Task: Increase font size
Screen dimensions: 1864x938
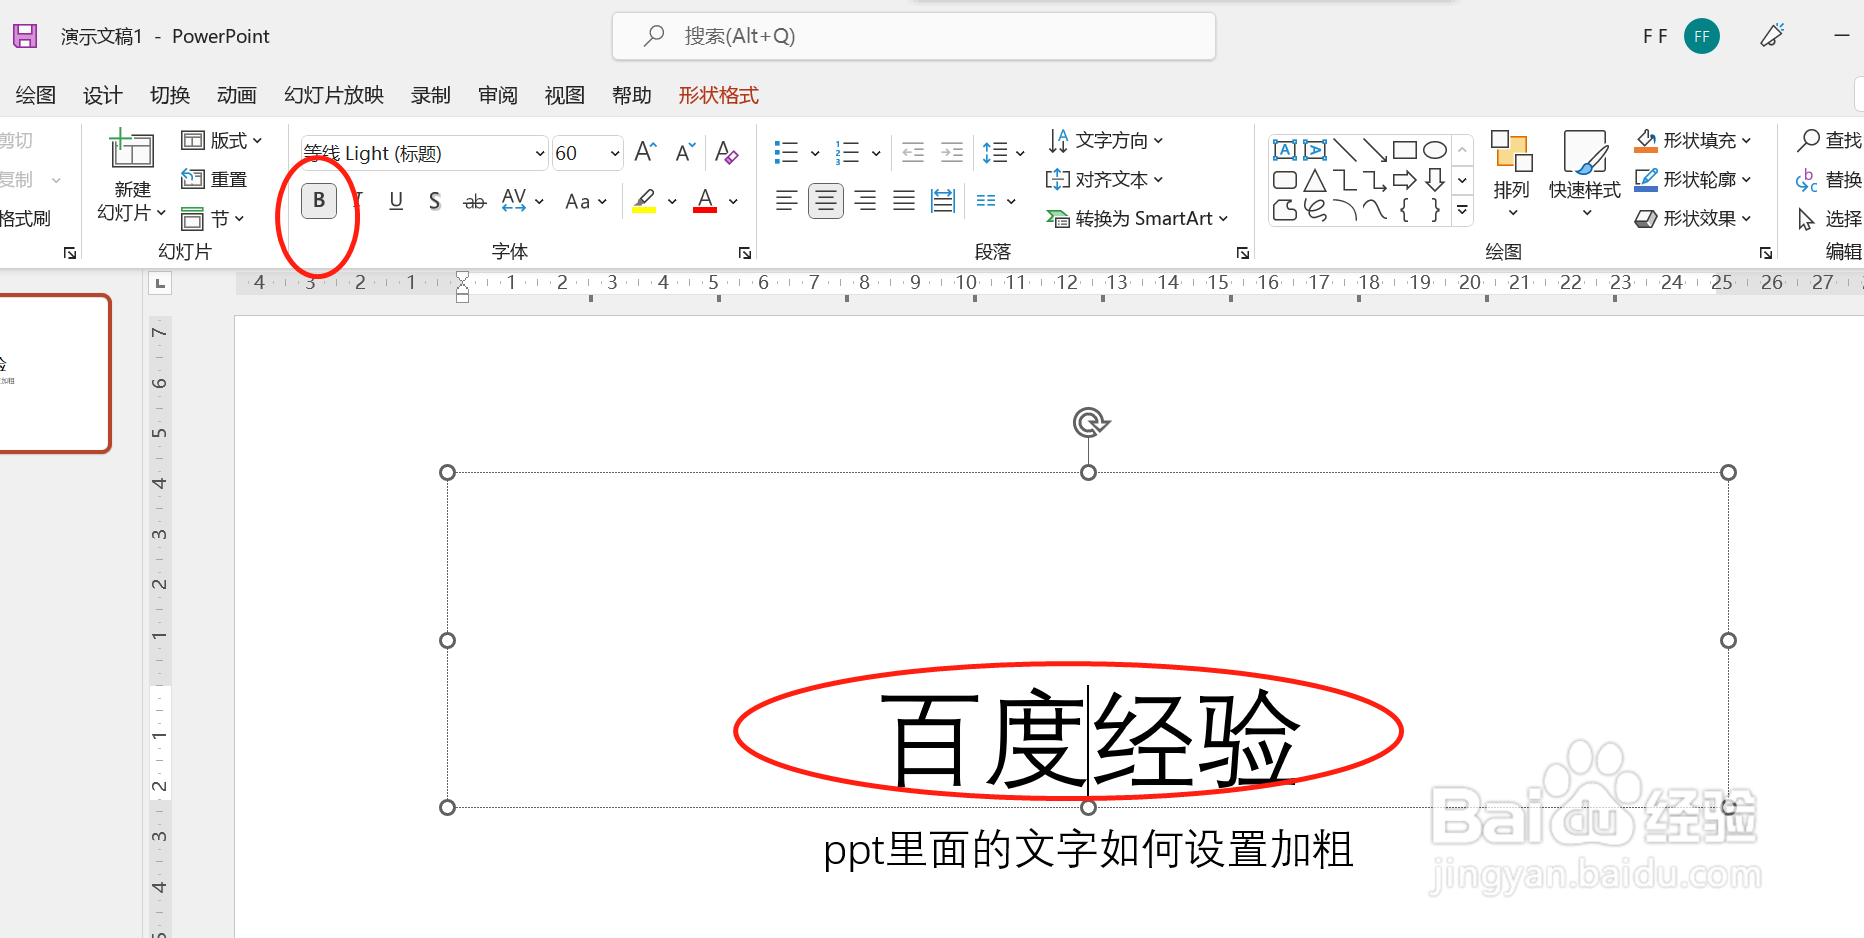Action: pyautogui.click(x=646, y=152)
